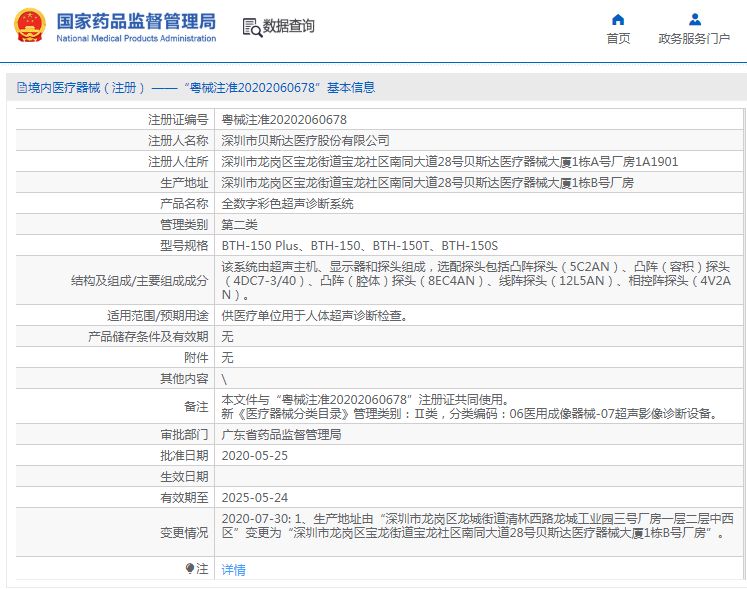Select product name 全数字彩色超声诊断系统
This screenshot has height=590, width=747.
click(287, 203)
